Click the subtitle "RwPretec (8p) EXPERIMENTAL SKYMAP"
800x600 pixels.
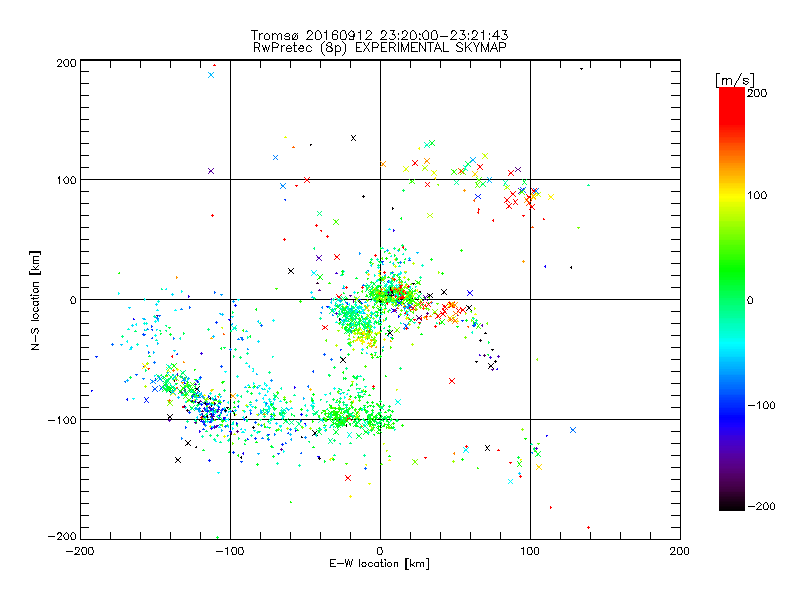(x=380, y=47)
